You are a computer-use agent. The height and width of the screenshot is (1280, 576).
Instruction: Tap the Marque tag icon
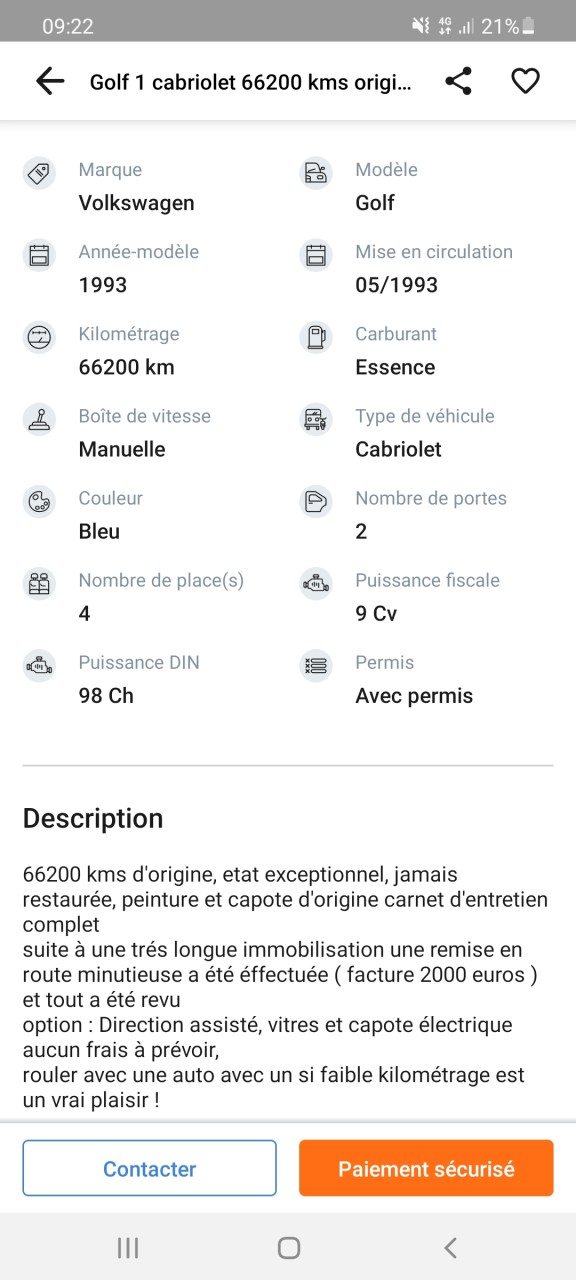[x=39, y=173]
